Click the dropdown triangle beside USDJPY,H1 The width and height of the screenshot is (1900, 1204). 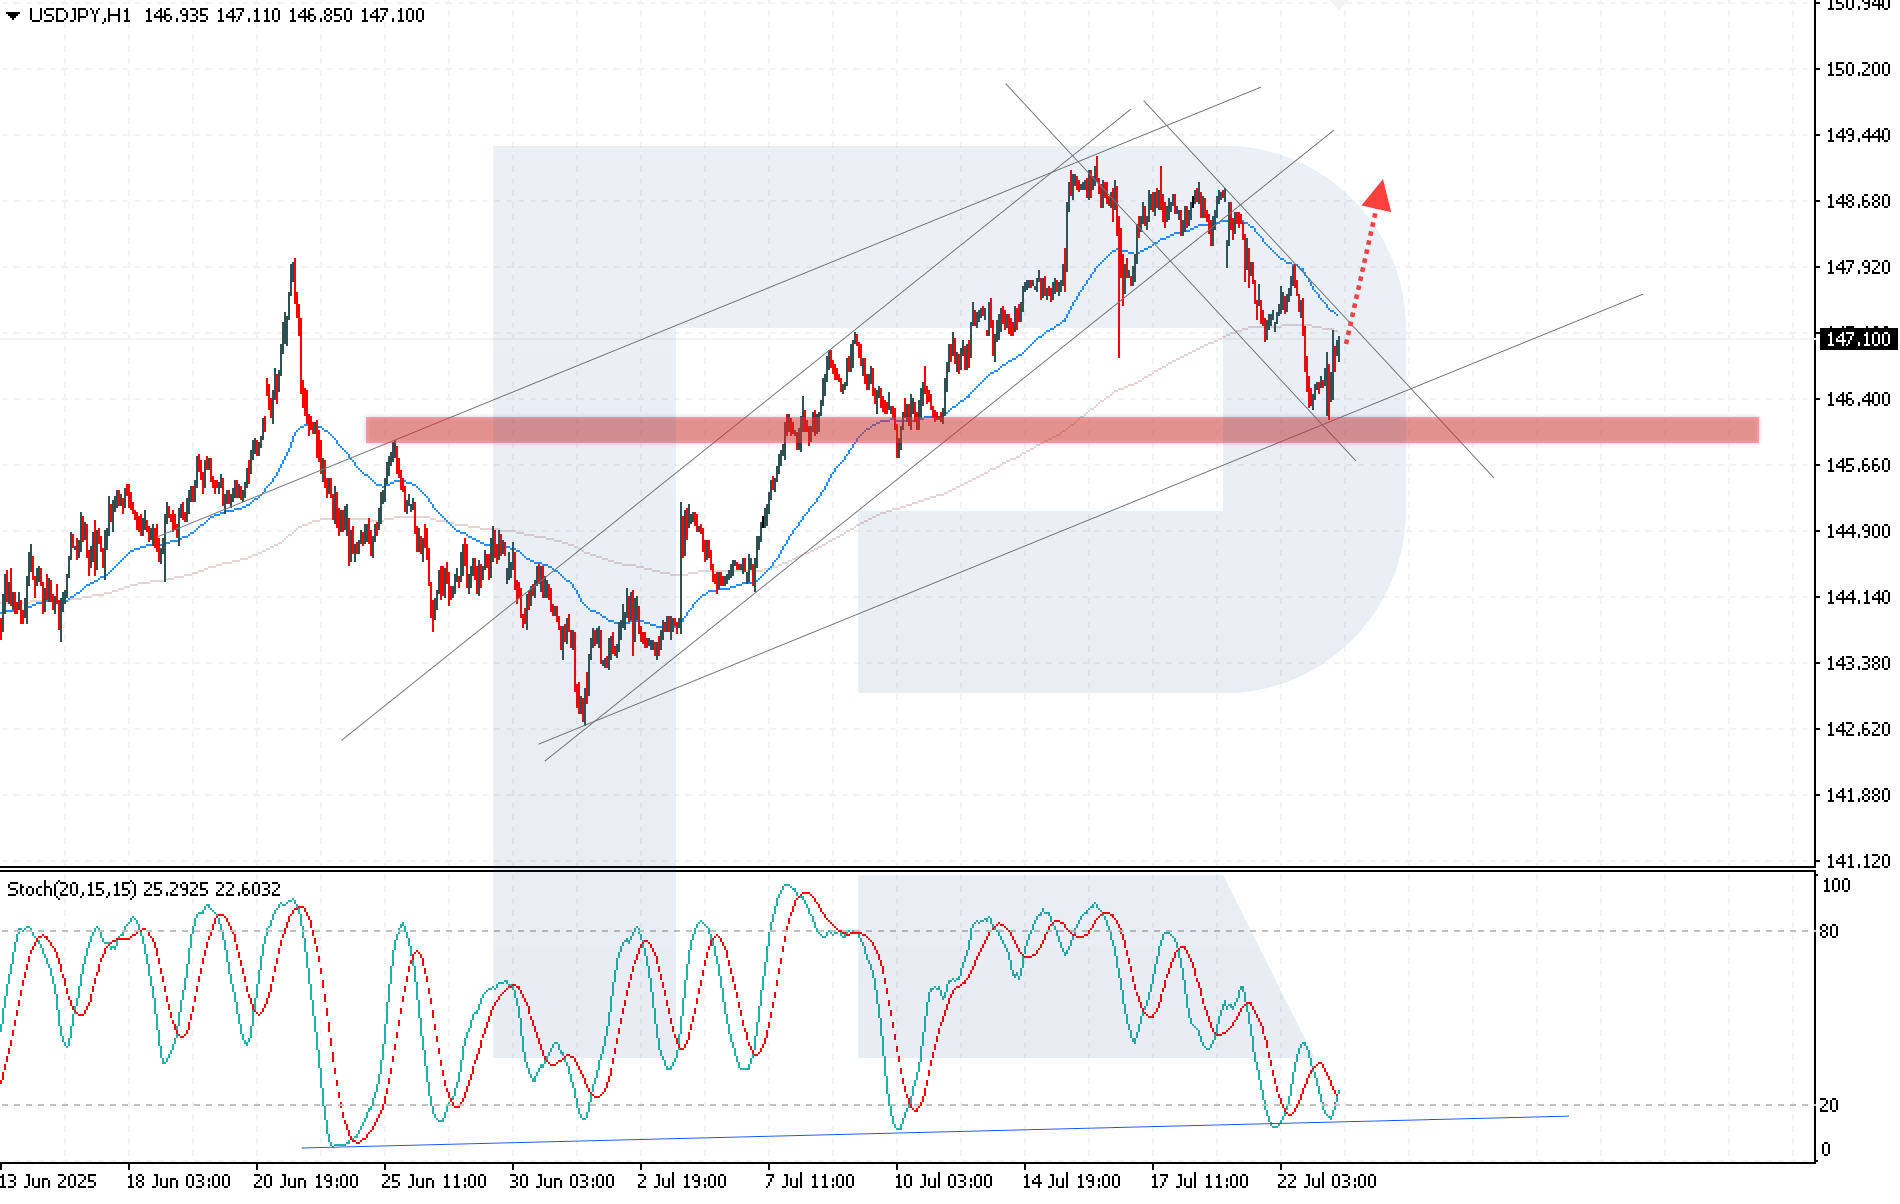[13, 16]
